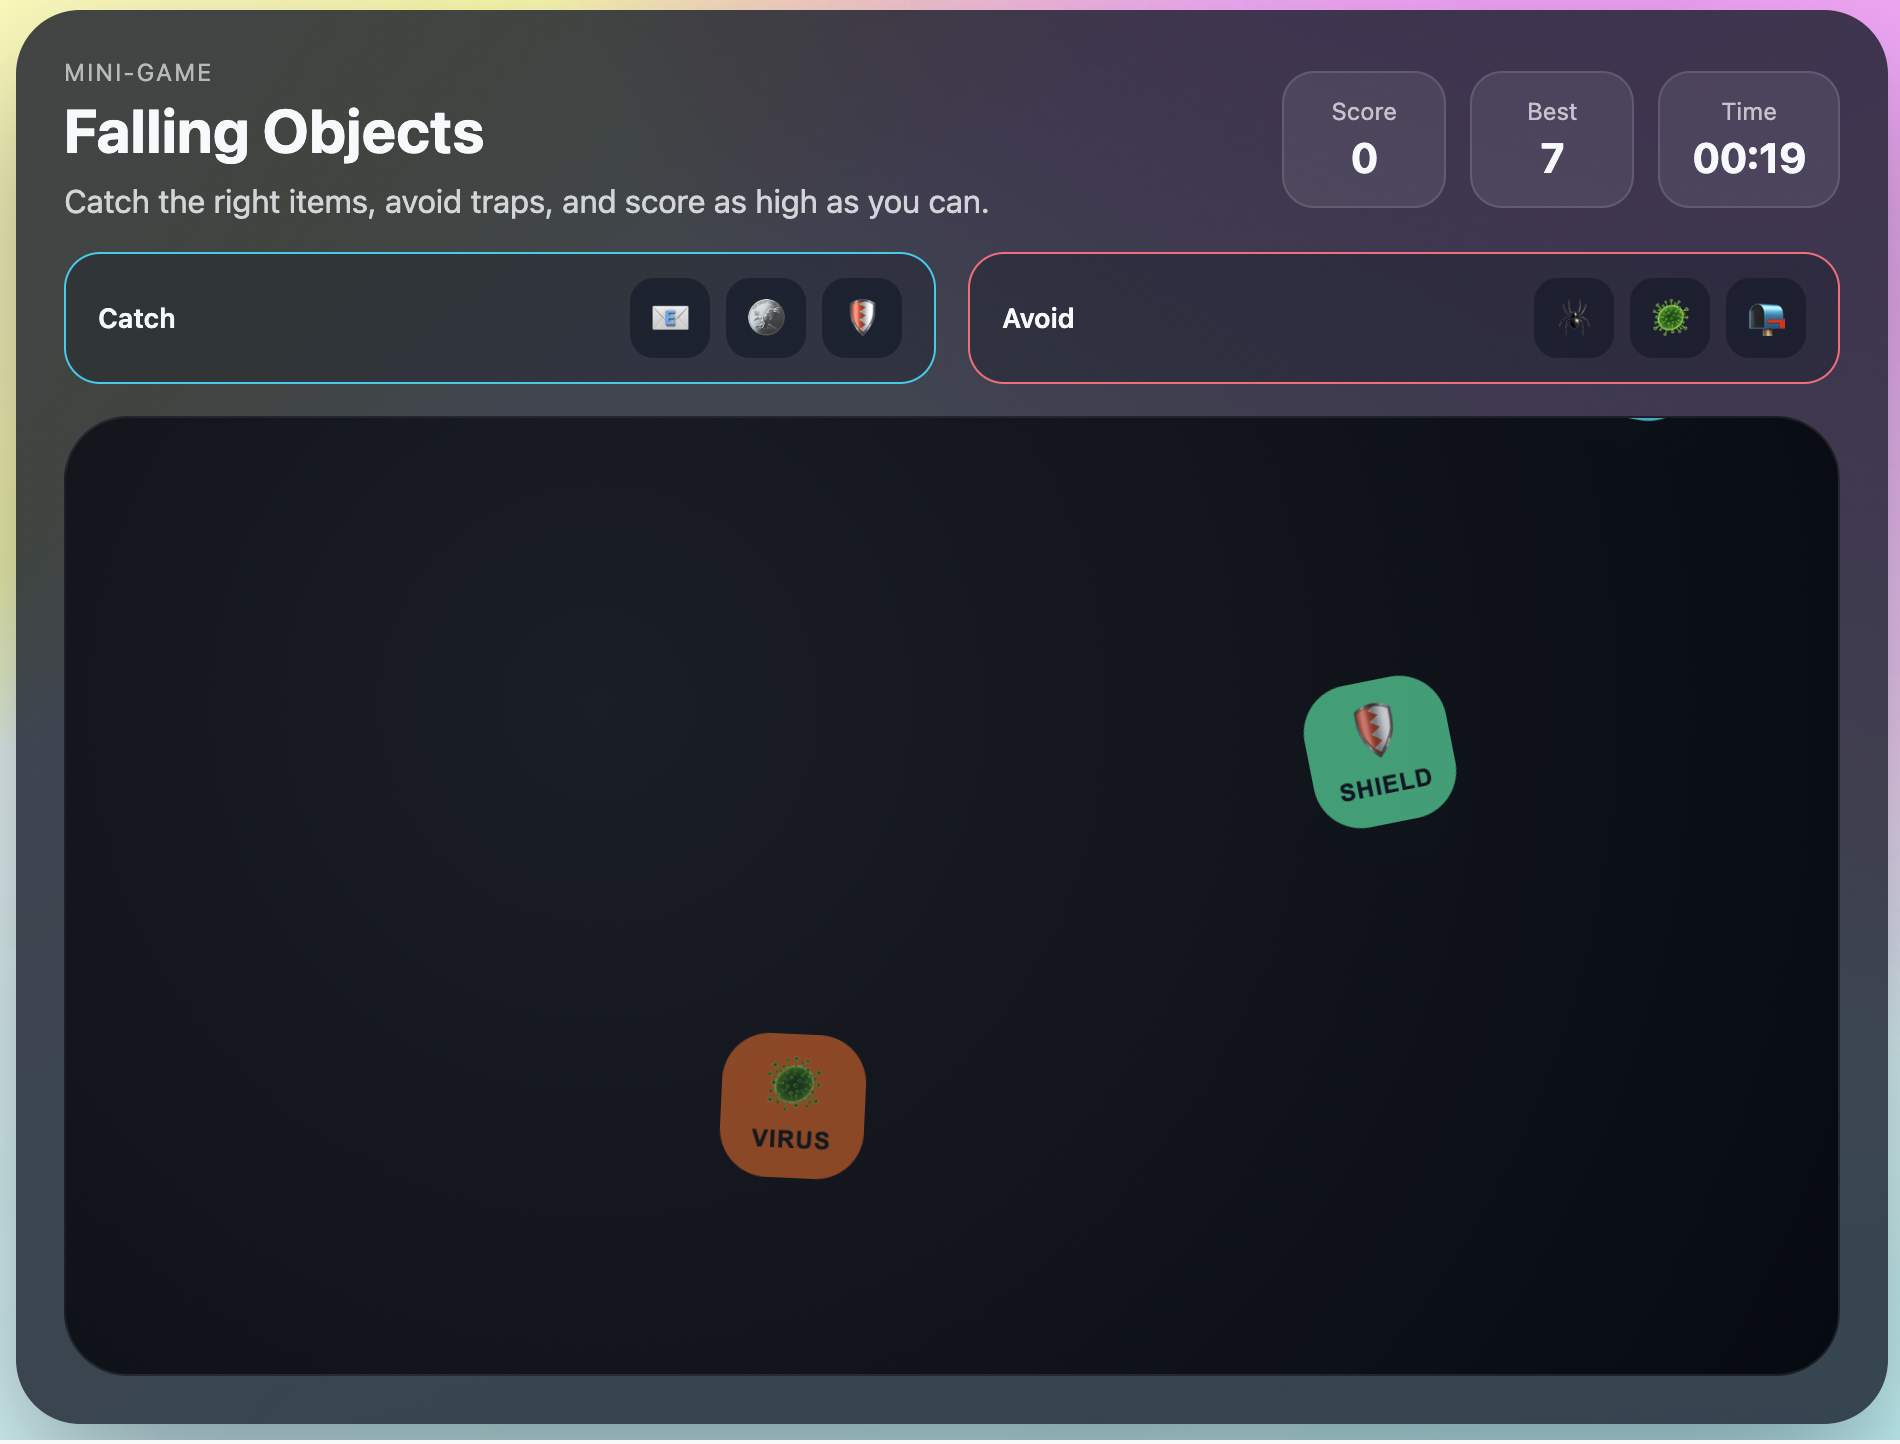Click the Avoid label

[1038, 318]
